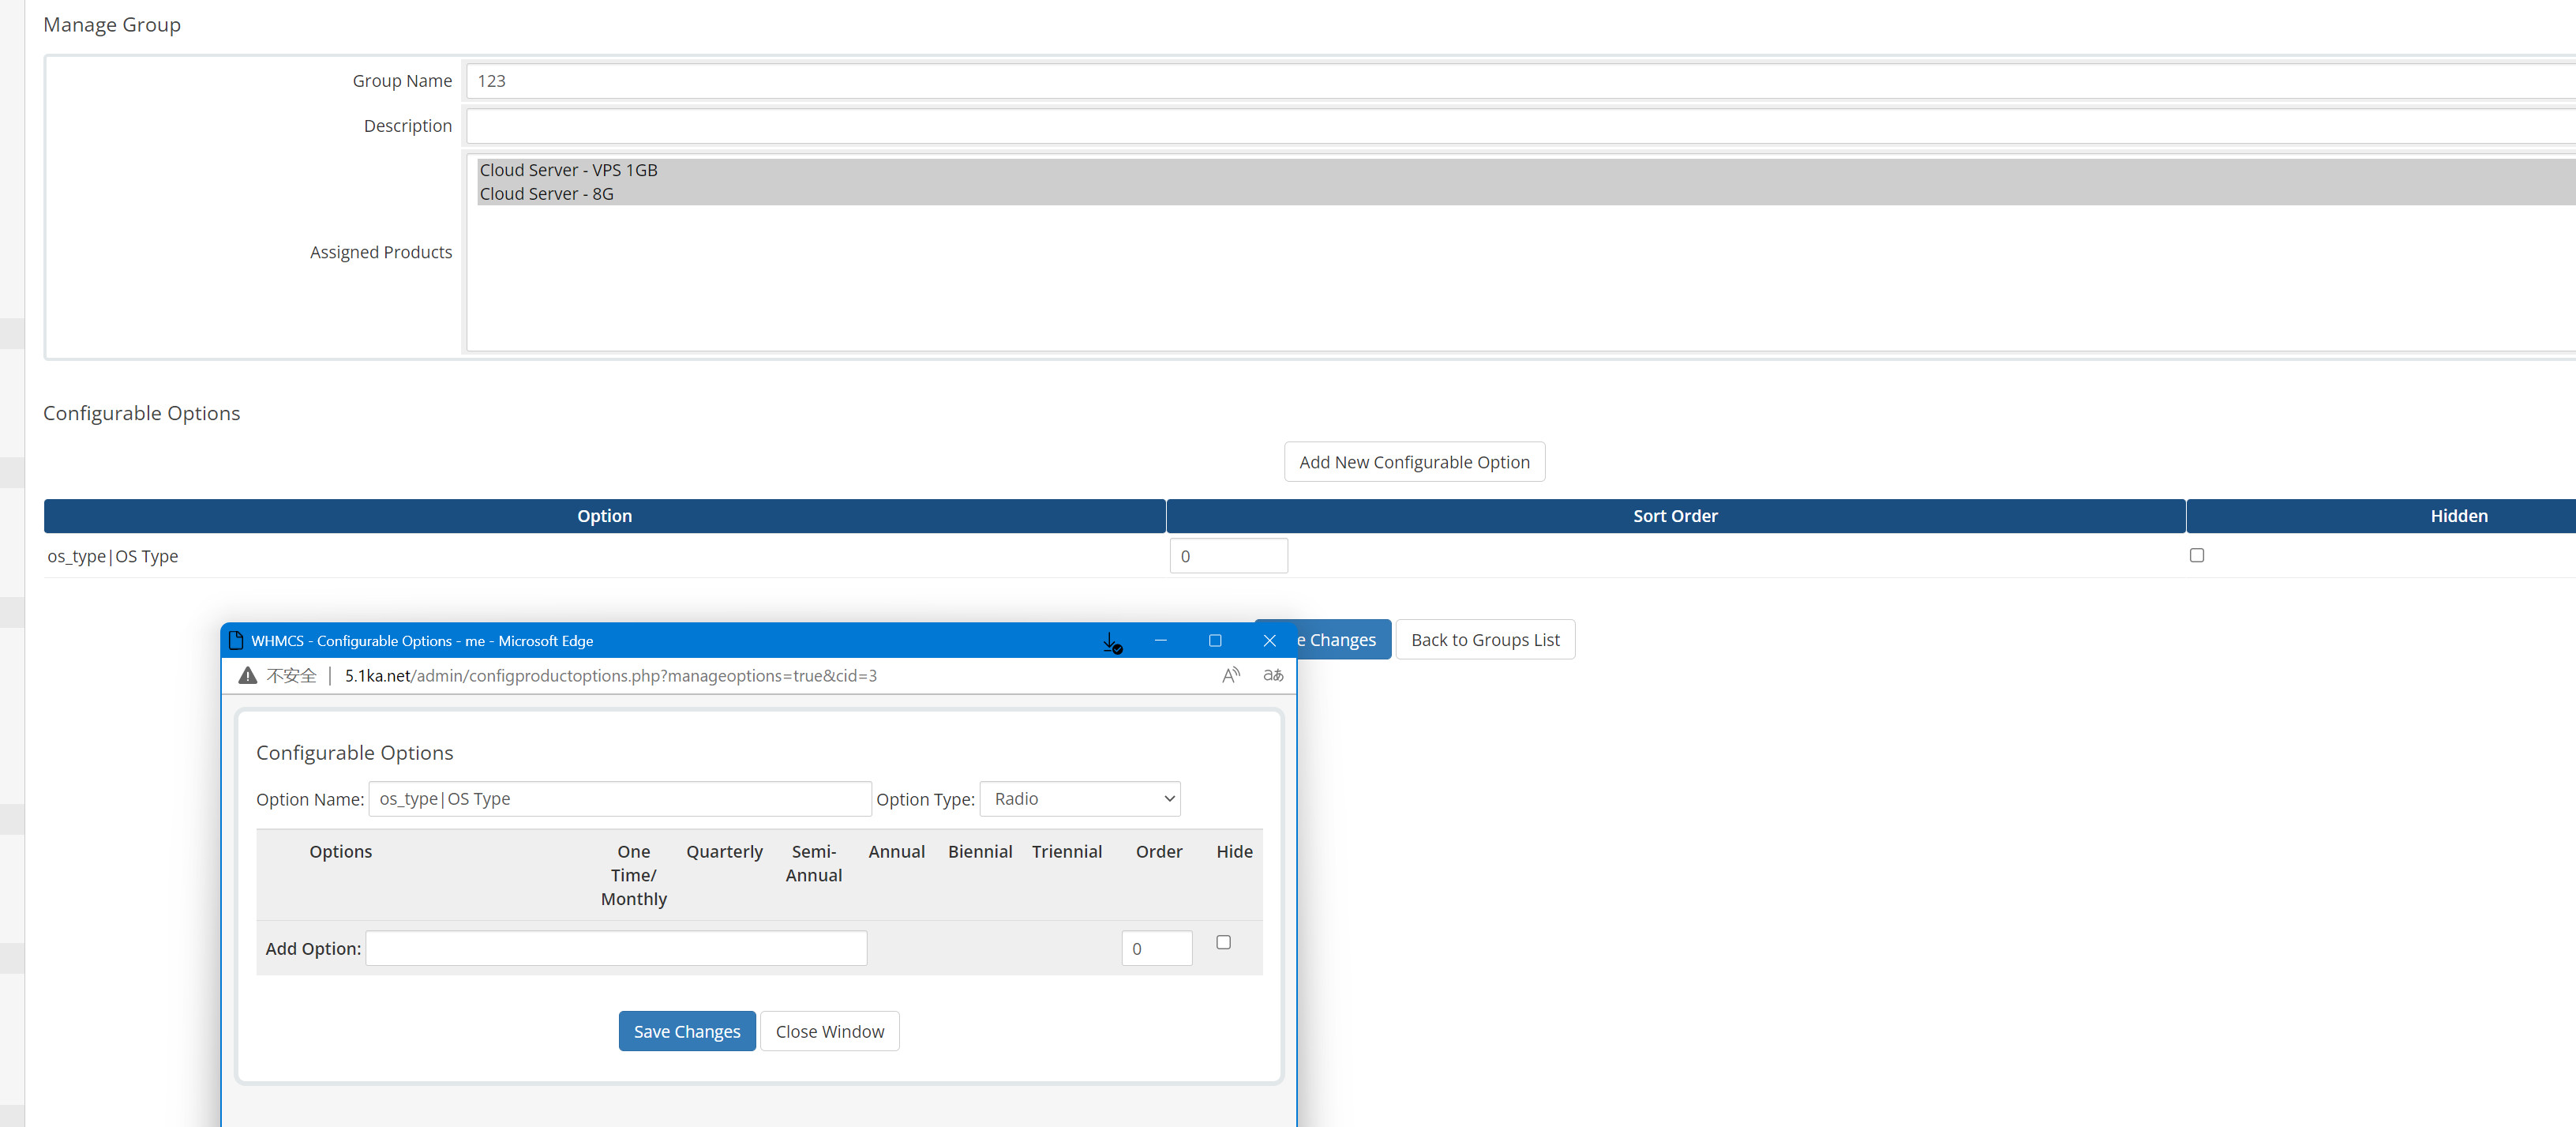This screenshot has height=1127, width=2576.
Task: Select Cloud Server - 8G product
Action: [x=1526, y=194]
